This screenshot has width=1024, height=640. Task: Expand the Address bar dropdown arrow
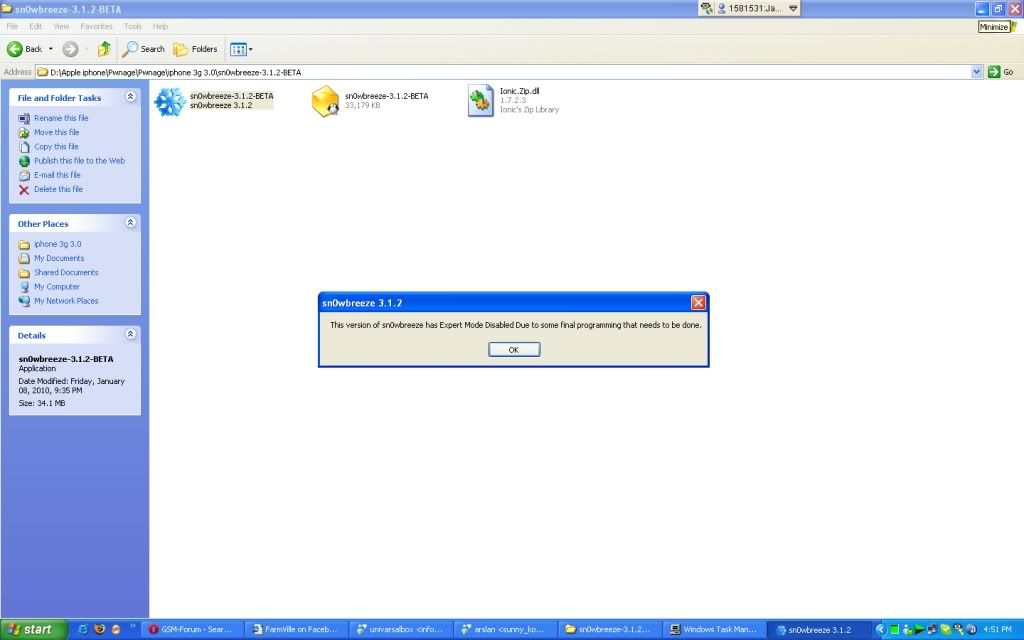tap(977, 72)
